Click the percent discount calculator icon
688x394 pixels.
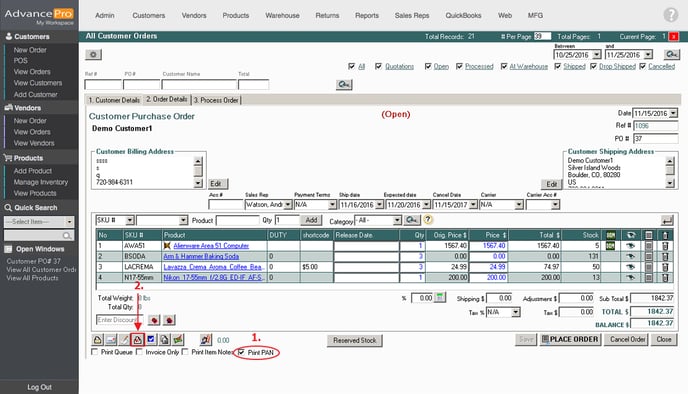click(440, 298)
